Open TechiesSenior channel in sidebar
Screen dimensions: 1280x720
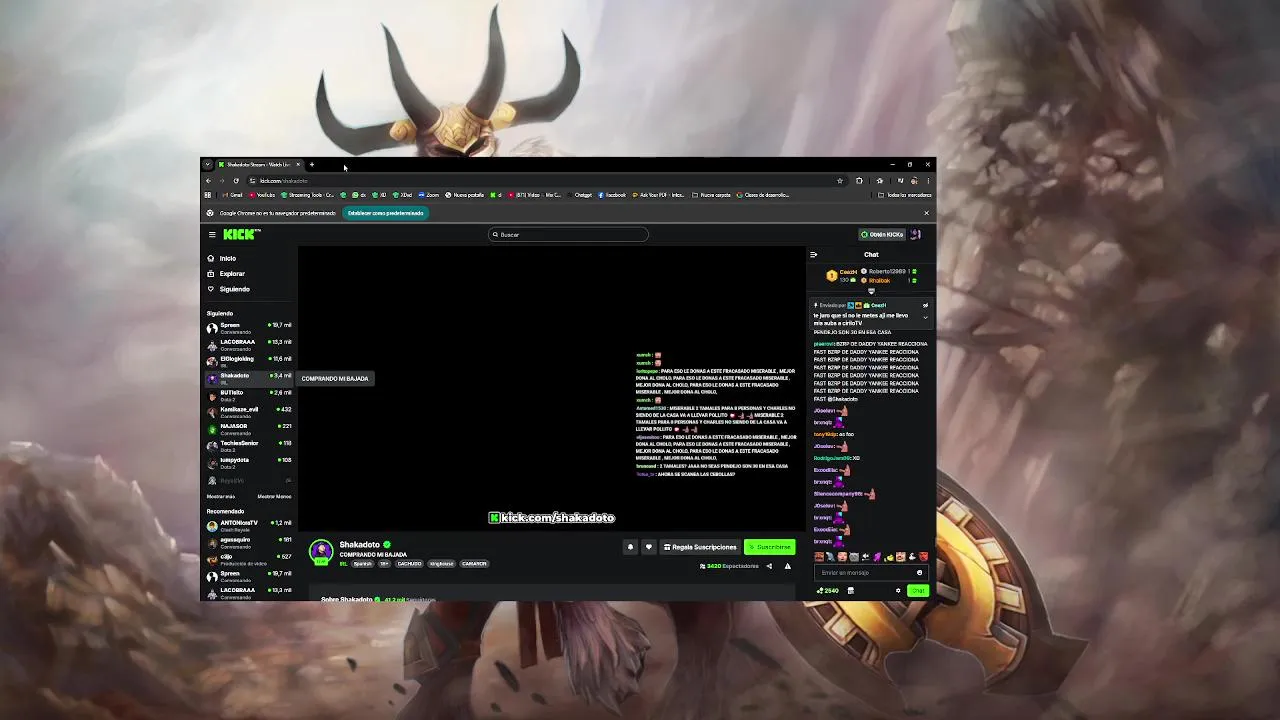coord(249,446)
